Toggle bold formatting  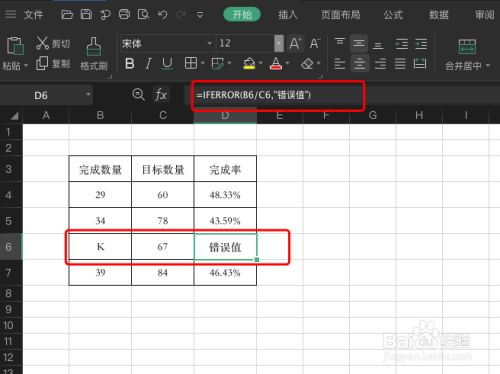coord(130,63)
